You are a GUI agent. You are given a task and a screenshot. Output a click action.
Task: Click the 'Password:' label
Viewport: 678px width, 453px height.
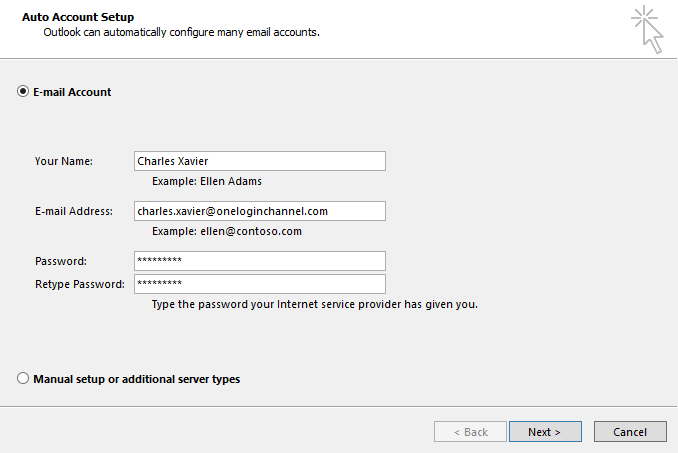tap(61, 262)
